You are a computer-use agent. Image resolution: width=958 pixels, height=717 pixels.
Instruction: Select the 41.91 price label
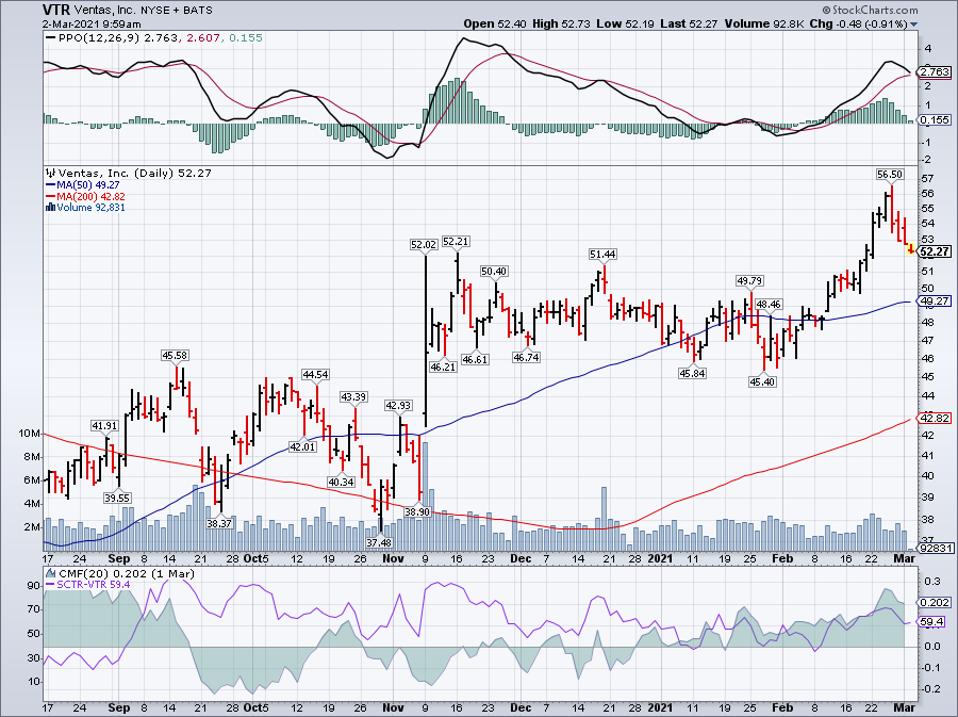click(104, 426)
